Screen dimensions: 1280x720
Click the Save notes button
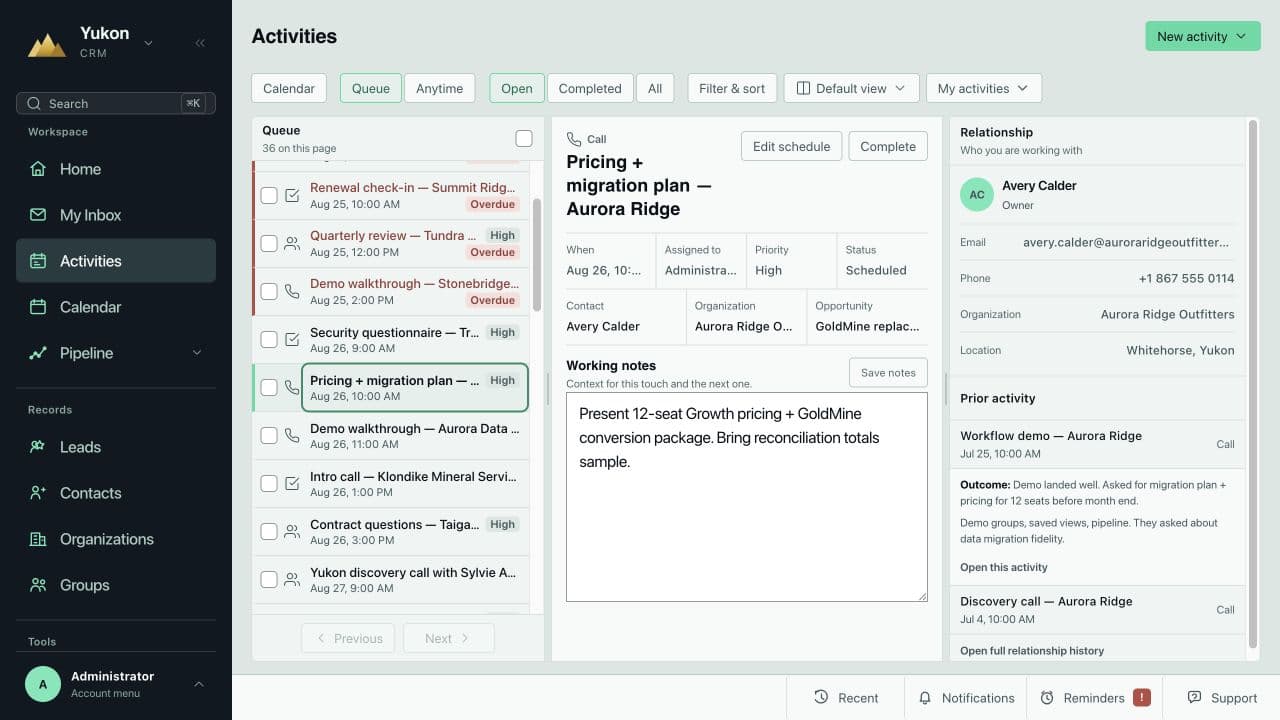coord(888,373)
